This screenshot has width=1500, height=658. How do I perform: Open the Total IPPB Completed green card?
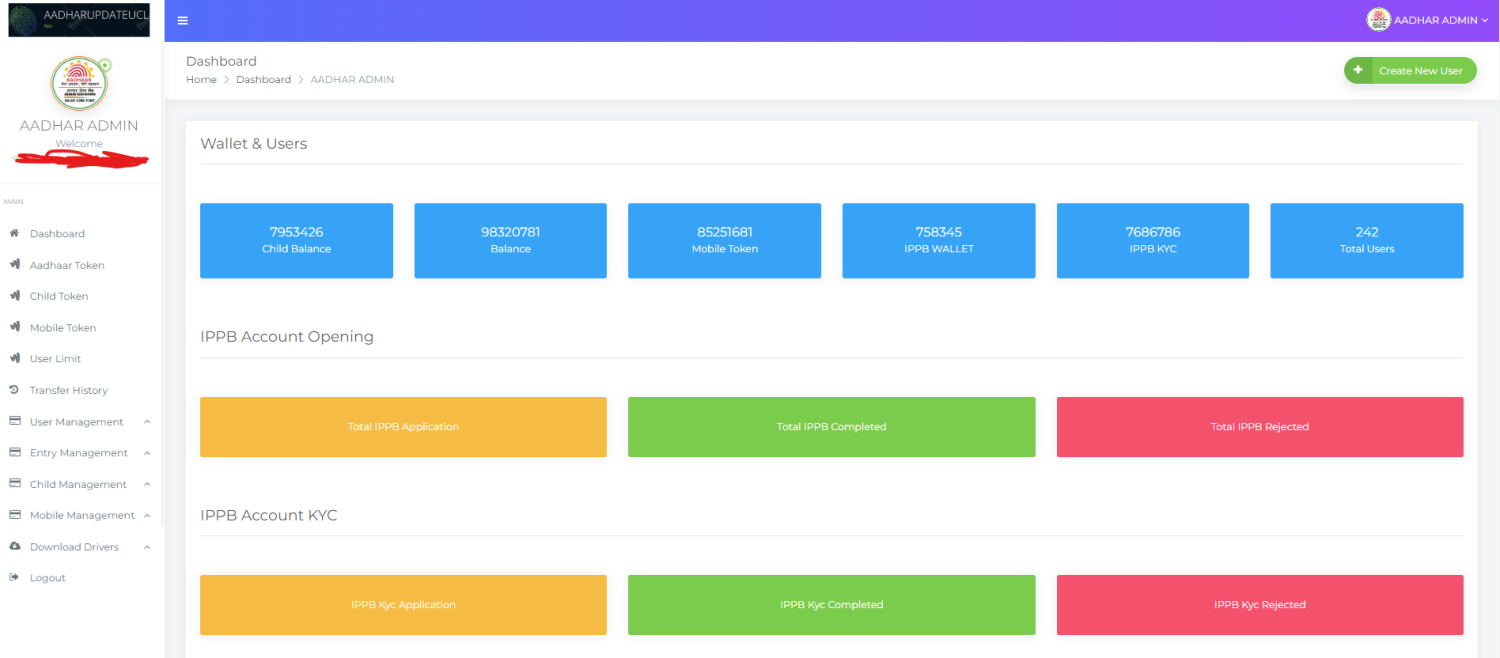tap(831, 427)
